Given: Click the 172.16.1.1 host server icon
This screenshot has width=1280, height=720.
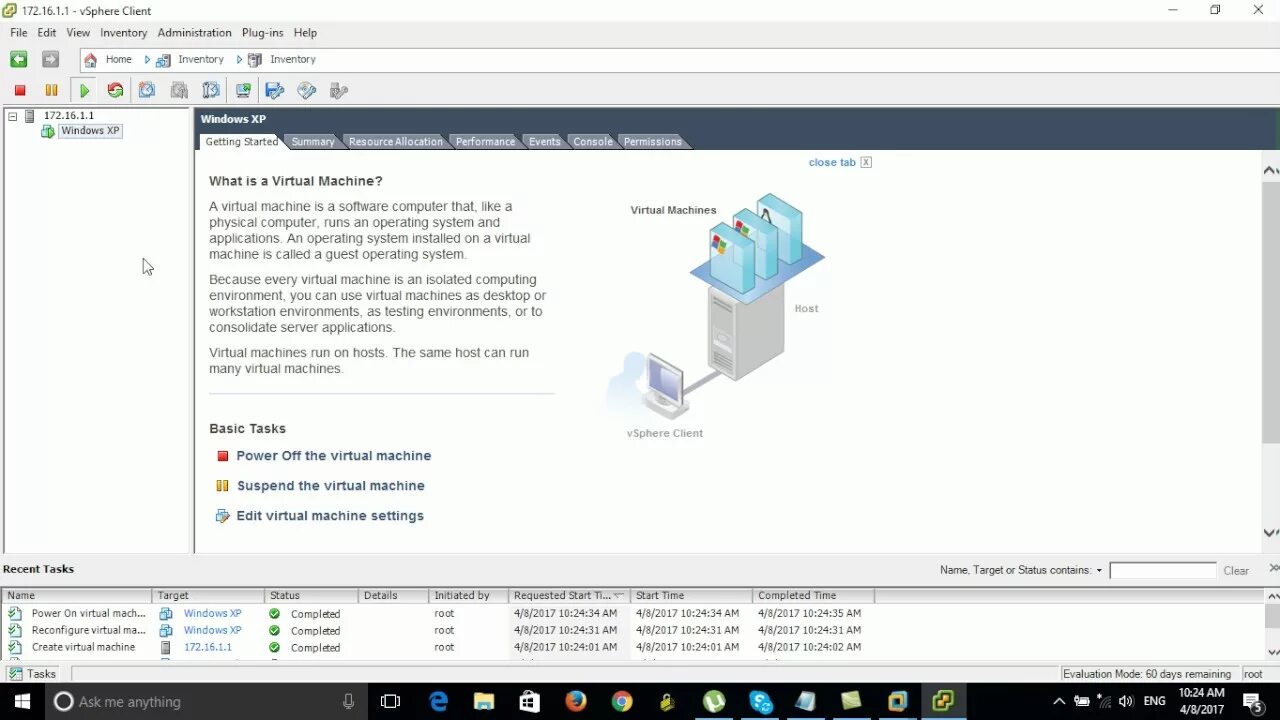Looking at the screenshot, I should click(30, 116).
